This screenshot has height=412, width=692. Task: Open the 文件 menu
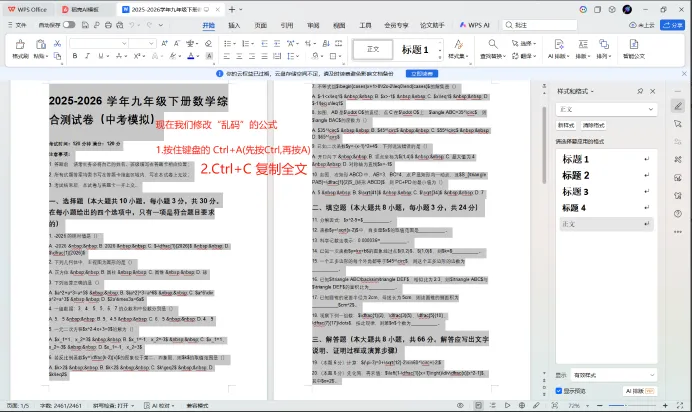click(17, 25)
